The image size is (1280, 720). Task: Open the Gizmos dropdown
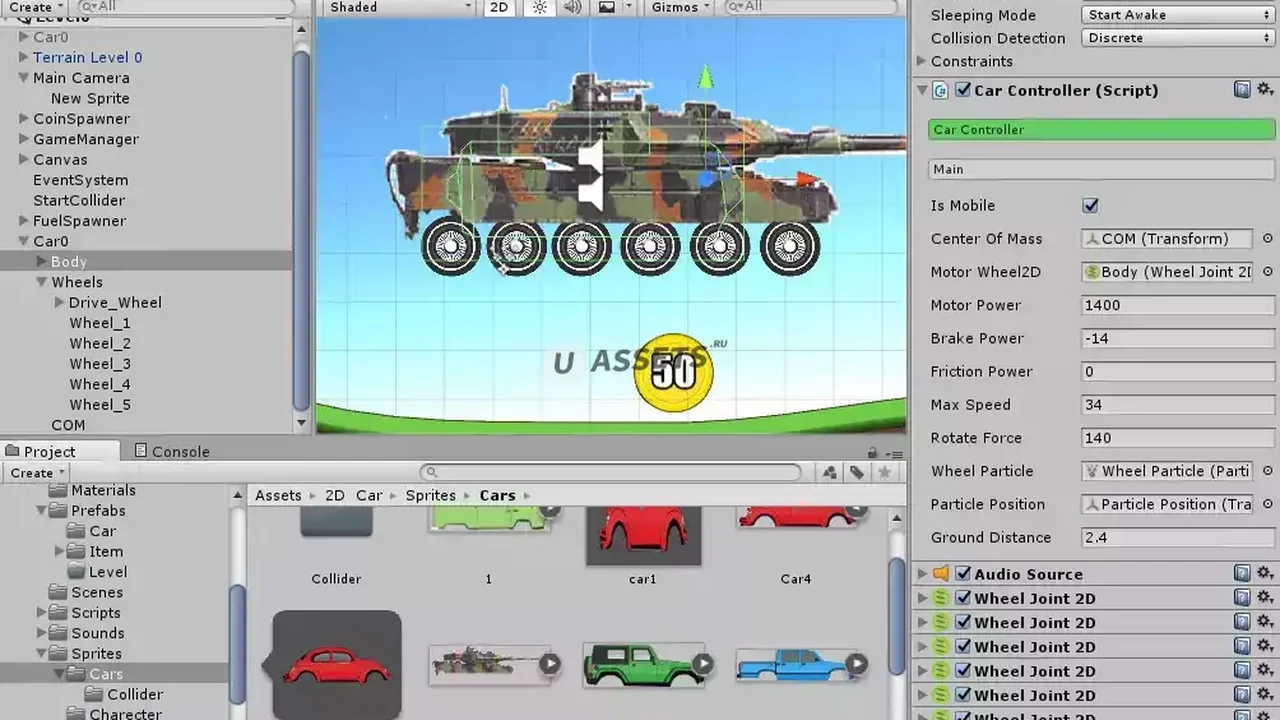680,7
